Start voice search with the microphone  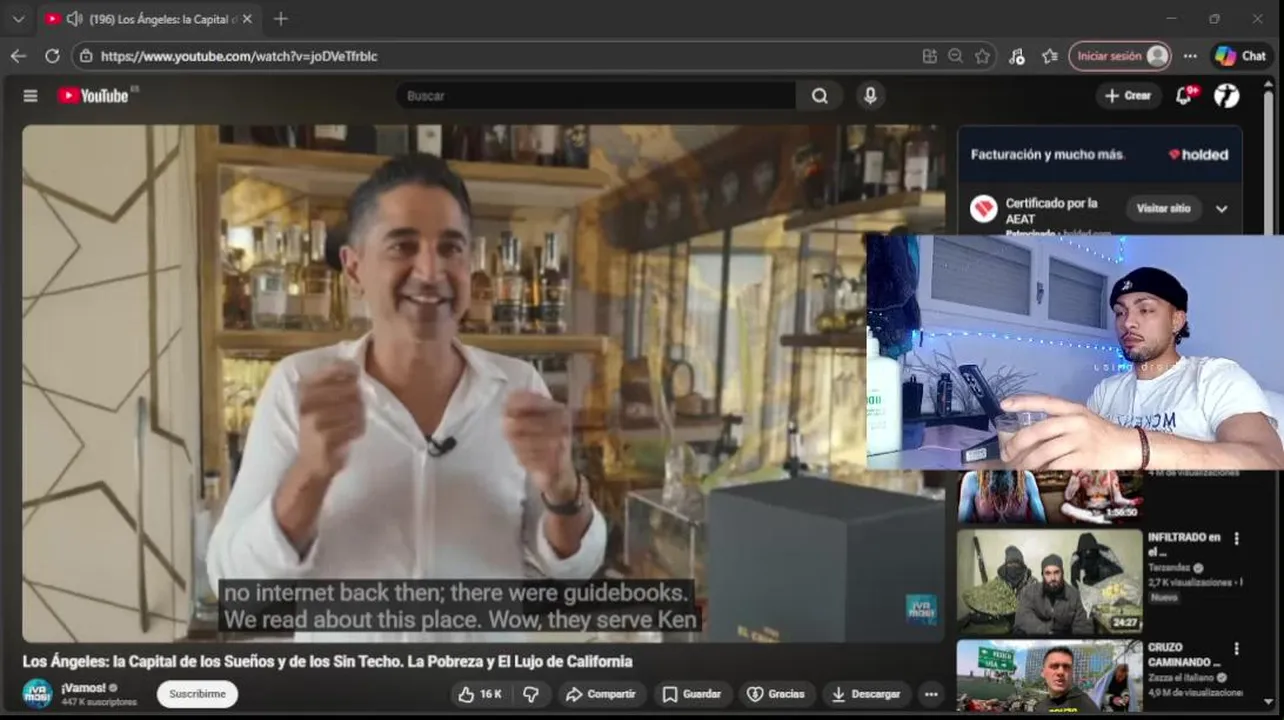pos(870,96)
